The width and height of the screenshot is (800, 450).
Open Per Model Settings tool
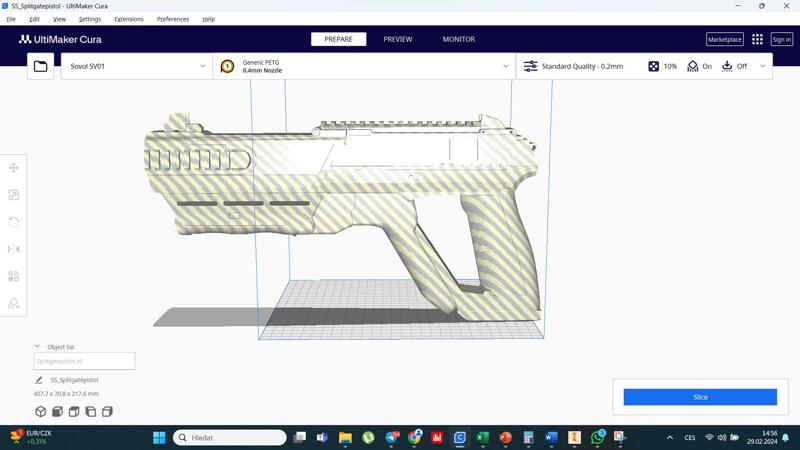click(14, 276)
